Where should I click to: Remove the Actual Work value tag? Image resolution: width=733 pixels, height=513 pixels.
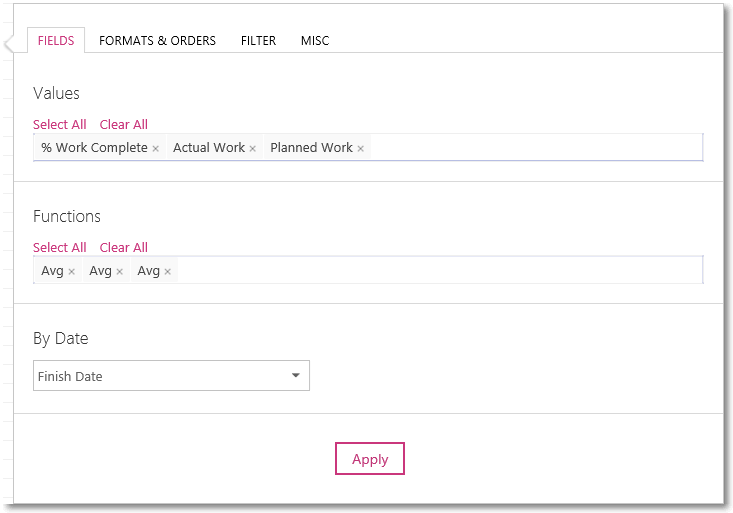click(252, 149)
